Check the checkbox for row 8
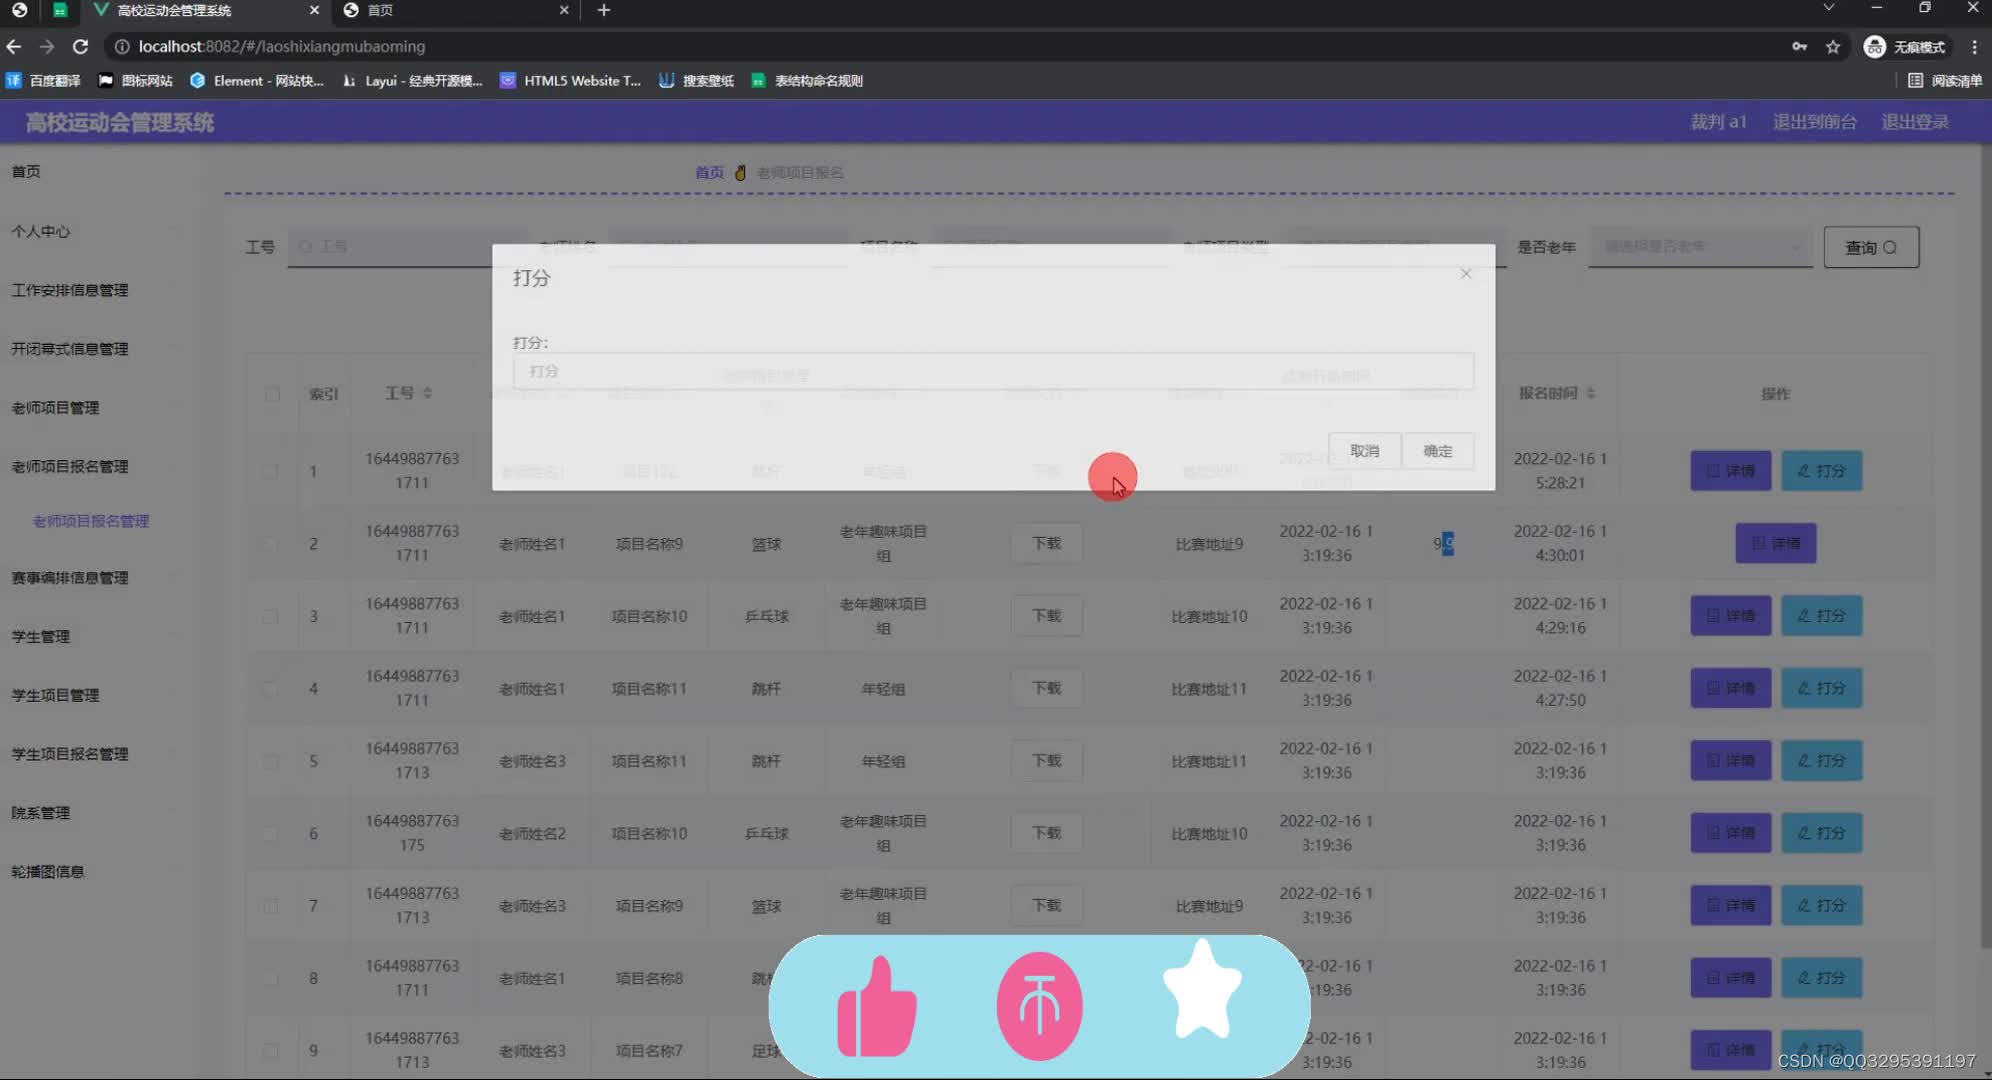The height and width of the screenshot is (1080, 1992). (x=270, y=978)
